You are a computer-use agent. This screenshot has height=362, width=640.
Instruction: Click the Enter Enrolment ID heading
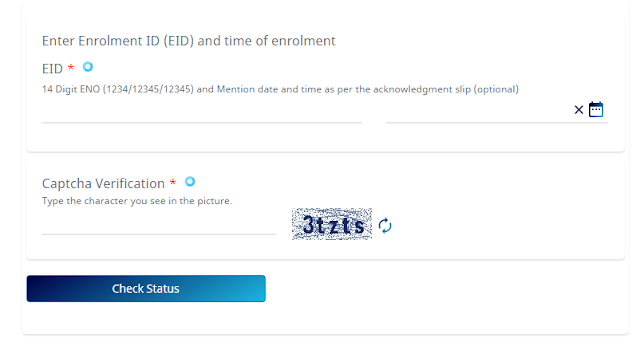coord(189,41)
